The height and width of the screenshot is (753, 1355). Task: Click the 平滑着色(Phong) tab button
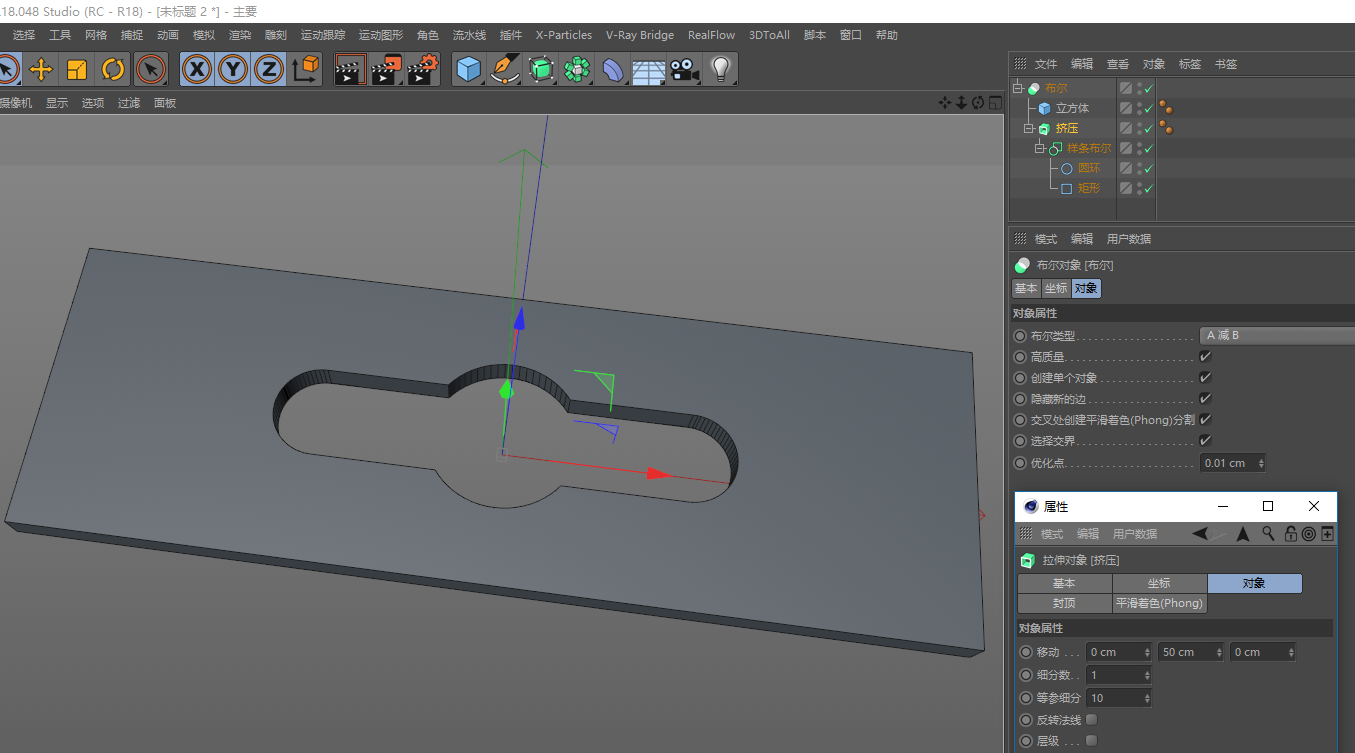coord(1159,603)
